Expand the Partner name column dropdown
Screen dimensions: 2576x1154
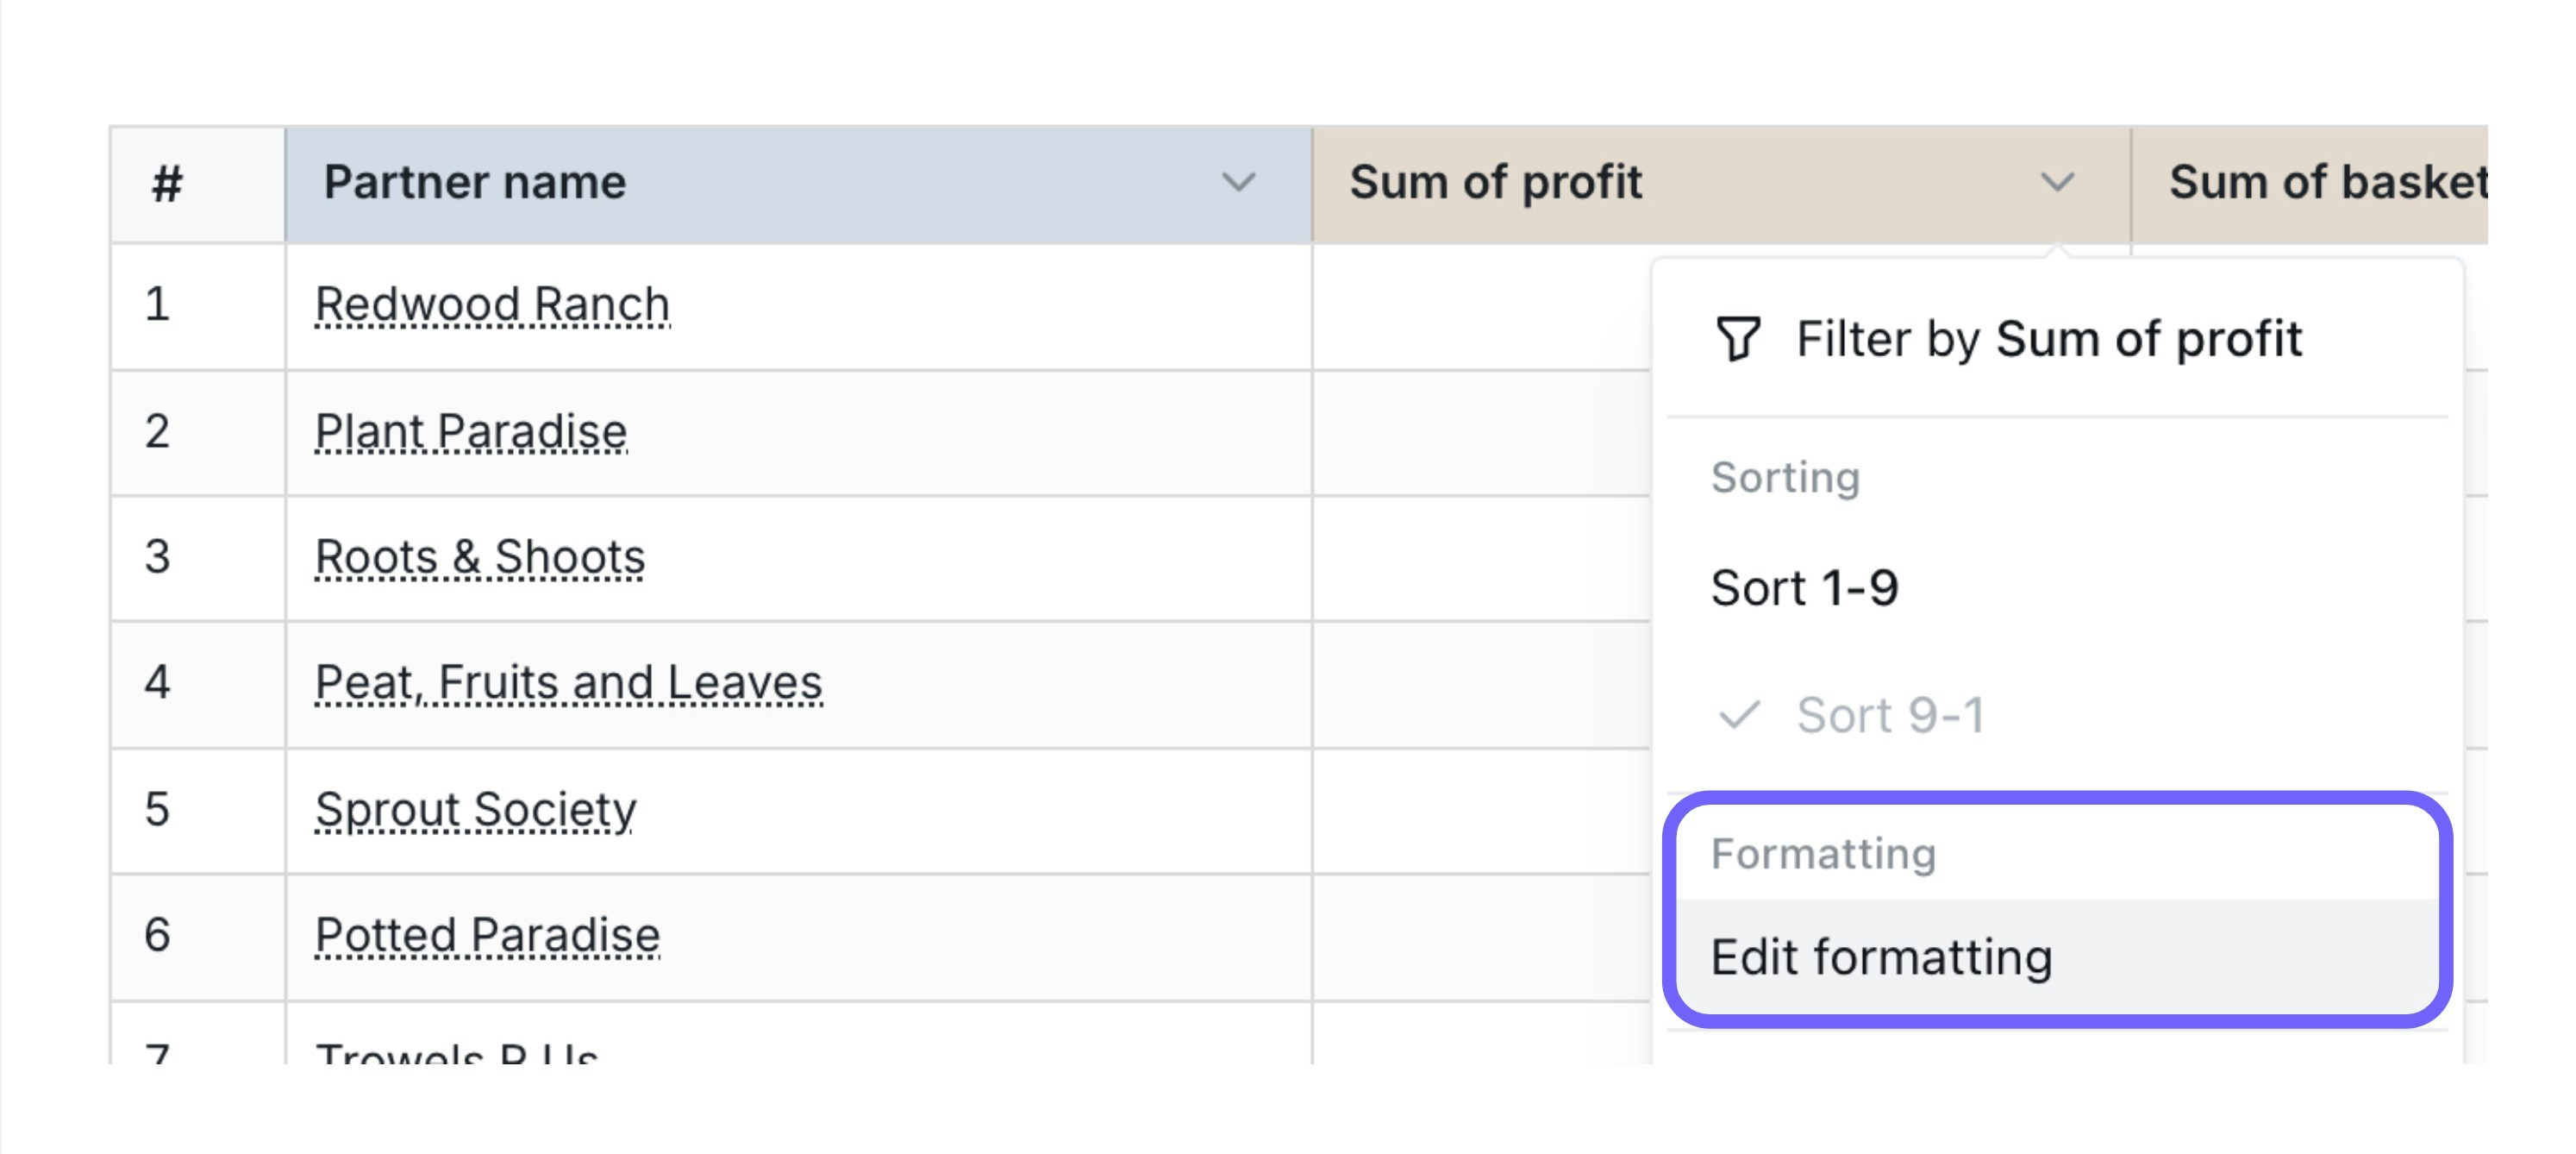(1238, 183)
